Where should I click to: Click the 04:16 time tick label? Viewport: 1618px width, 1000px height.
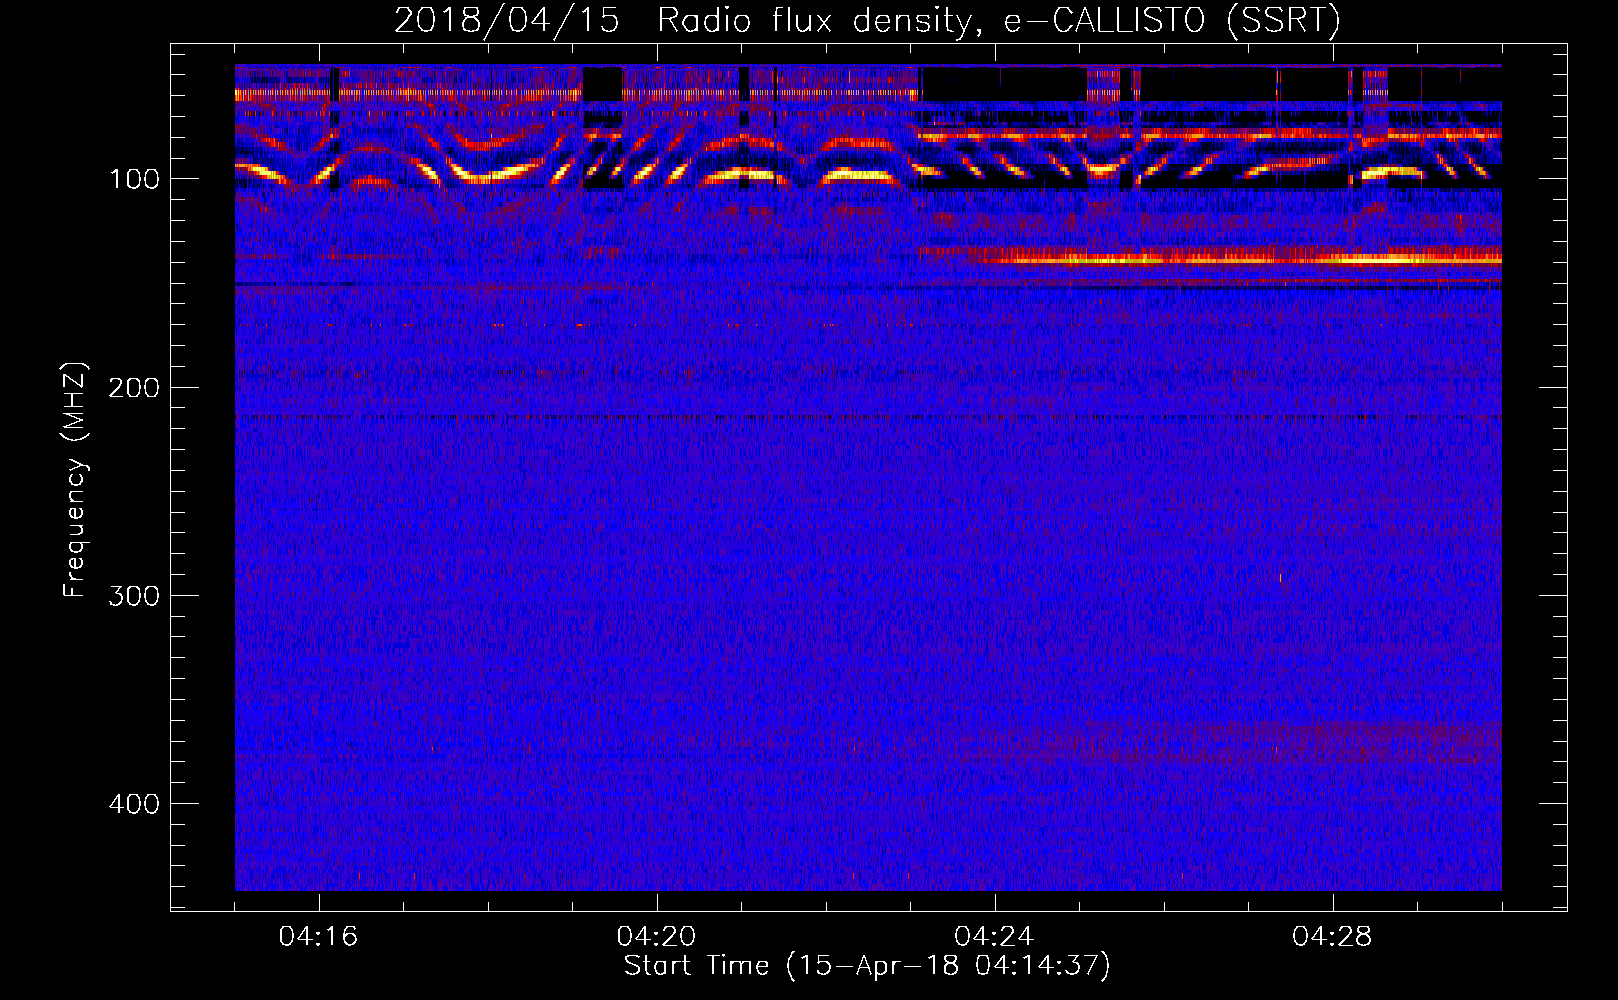[319, 936]
